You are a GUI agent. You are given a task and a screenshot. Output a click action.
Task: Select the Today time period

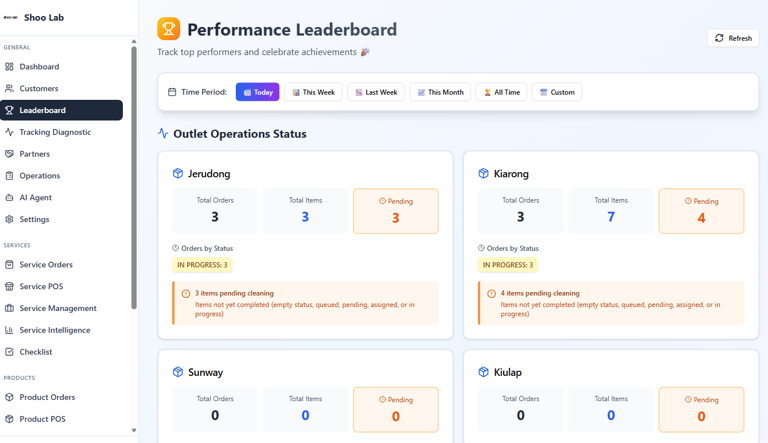point(258,92)
